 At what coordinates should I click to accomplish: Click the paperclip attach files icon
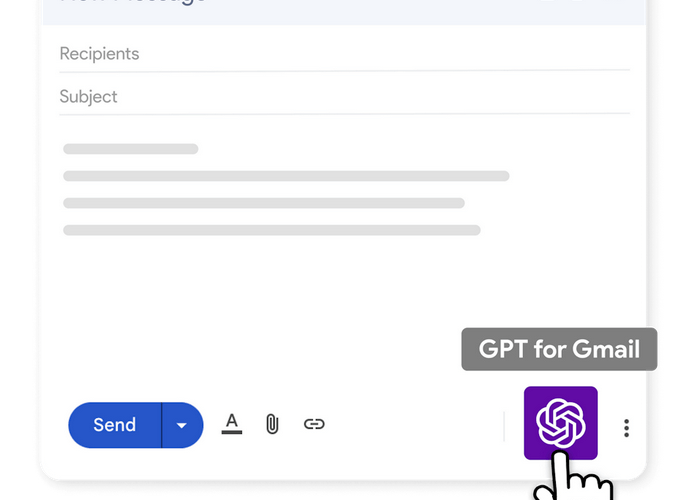pos(271,424)
